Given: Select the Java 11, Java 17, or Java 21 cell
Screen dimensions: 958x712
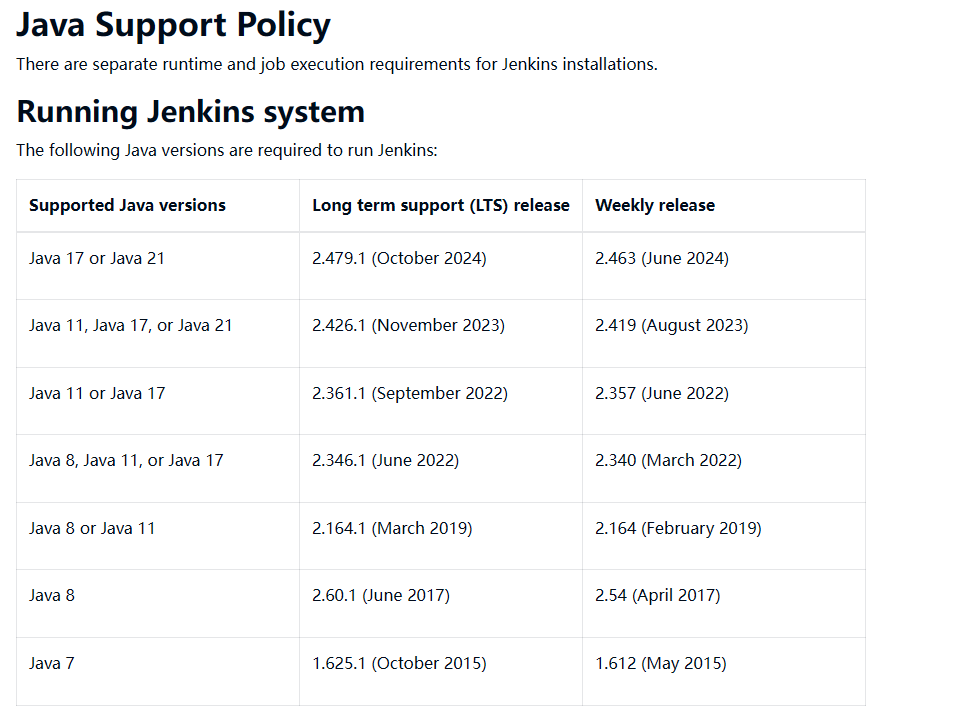Looking at the screenshot, I should click(131, 325).
